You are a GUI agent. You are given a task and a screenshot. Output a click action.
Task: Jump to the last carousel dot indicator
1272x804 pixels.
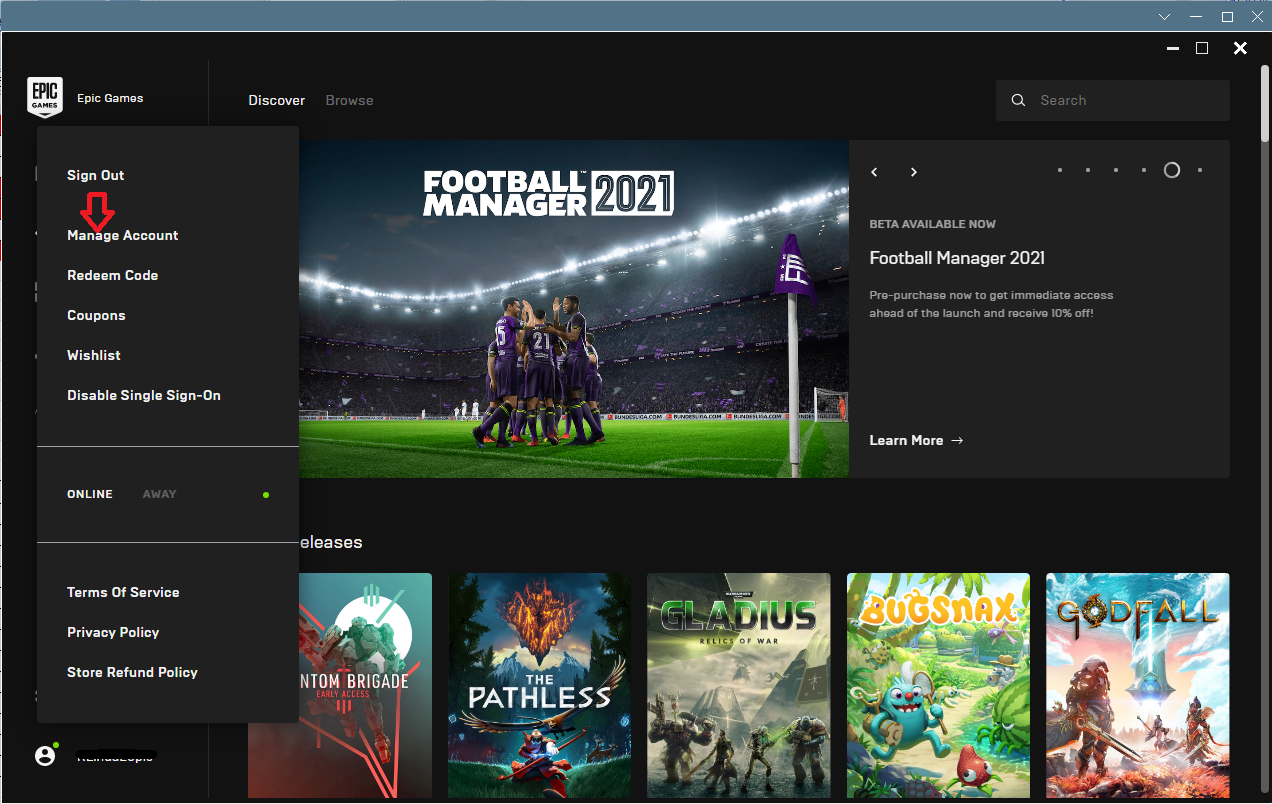1200,170
